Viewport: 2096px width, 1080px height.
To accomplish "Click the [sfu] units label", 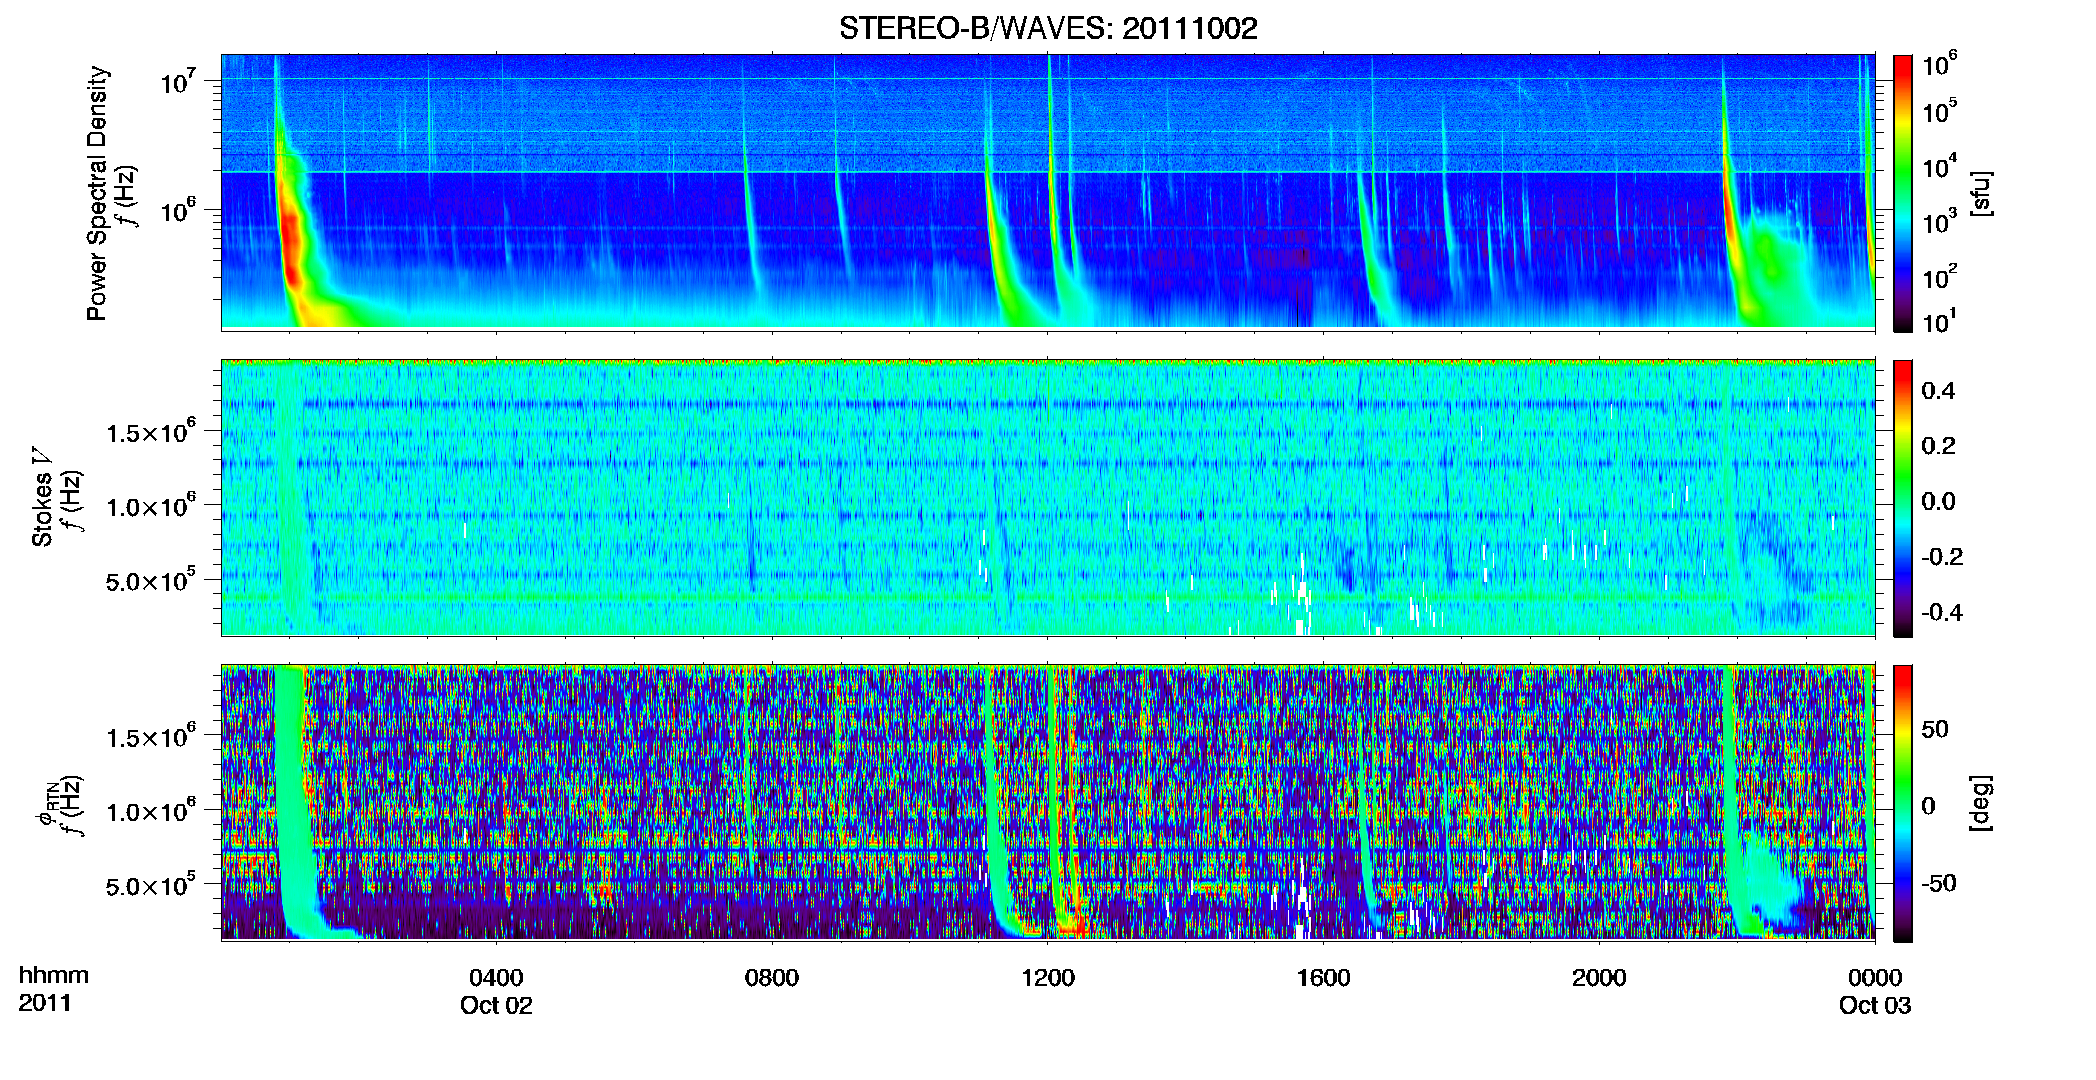I will tap(1981, 193).
